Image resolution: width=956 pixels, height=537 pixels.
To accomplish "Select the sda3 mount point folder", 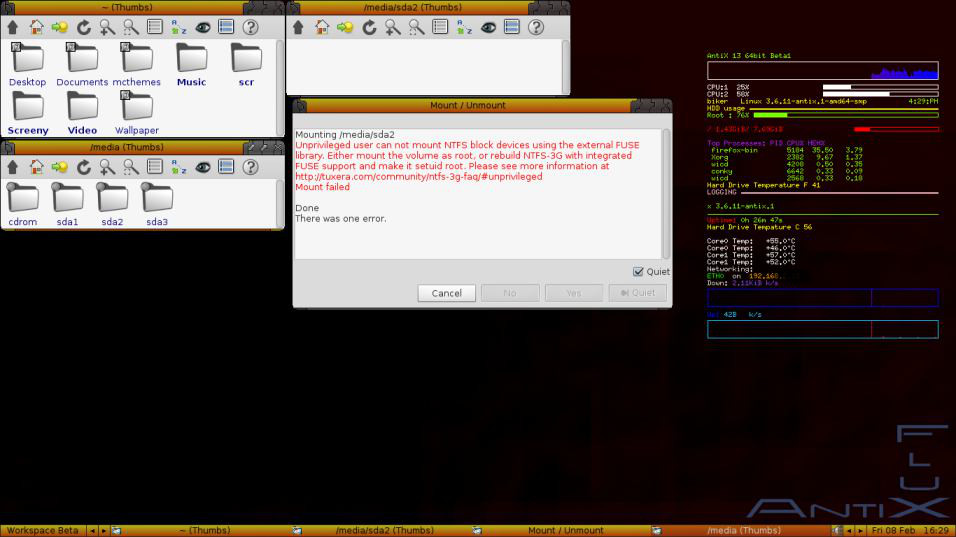I will click(157, 205).
